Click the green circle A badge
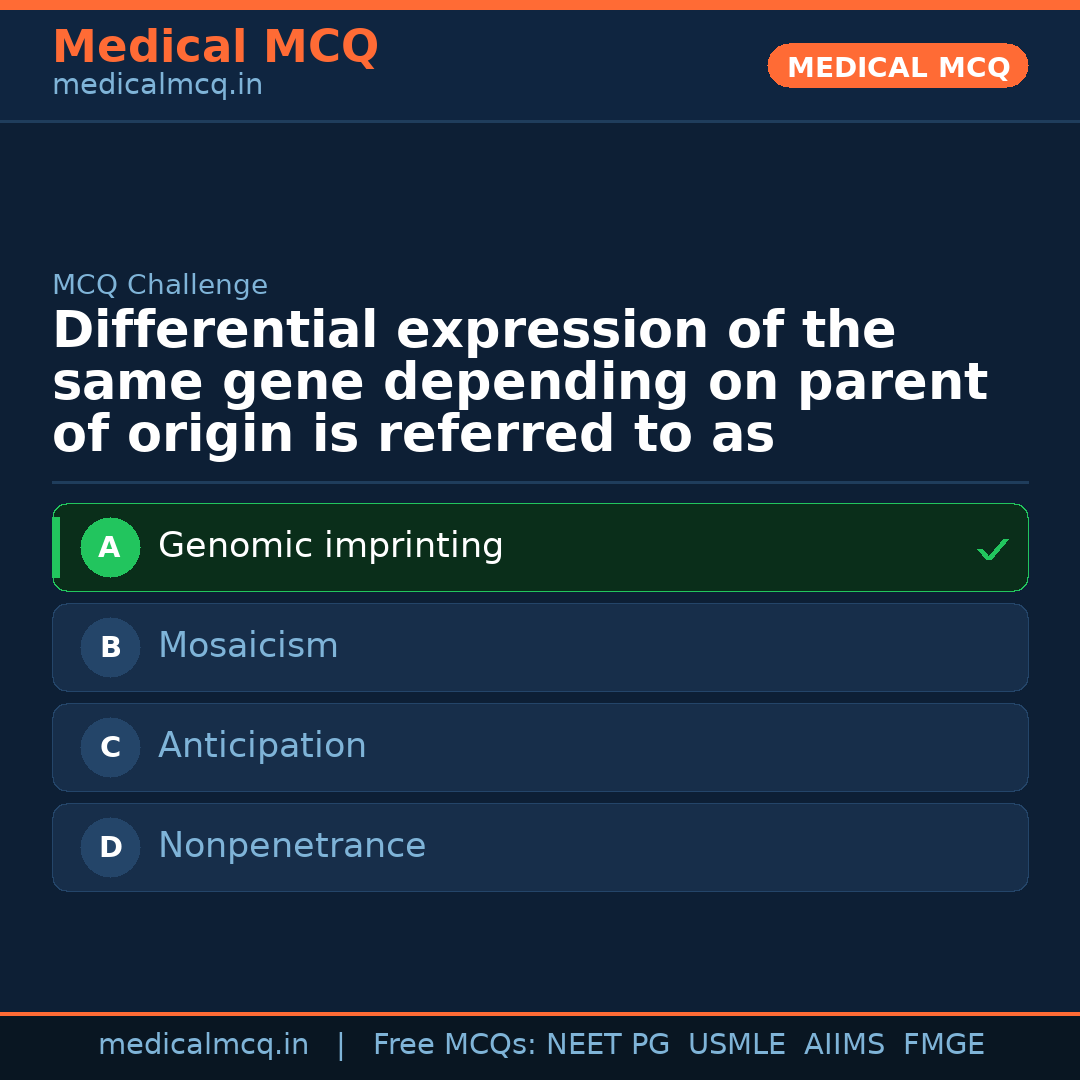 pos(110,547)
